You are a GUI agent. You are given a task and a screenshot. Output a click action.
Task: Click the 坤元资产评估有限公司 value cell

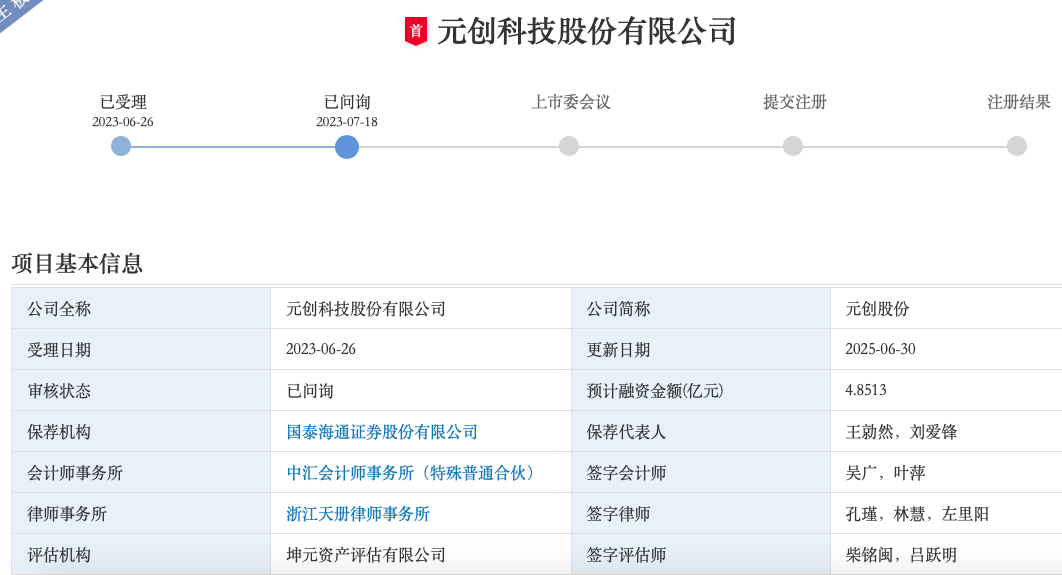[421, 555]
